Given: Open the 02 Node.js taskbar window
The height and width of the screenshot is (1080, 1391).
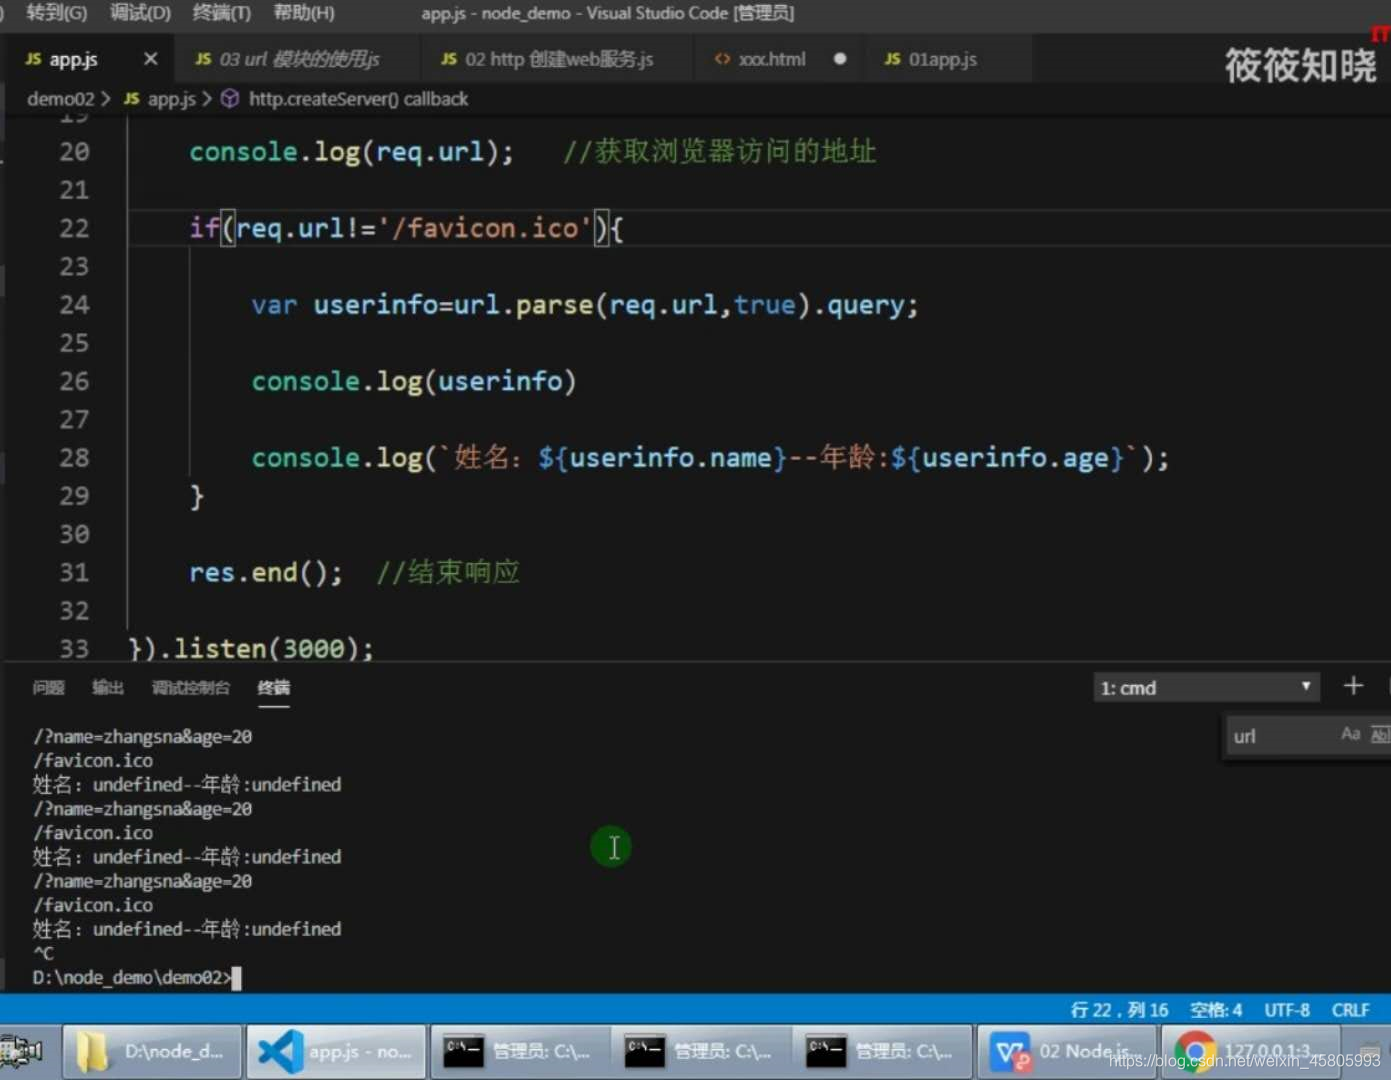Looking at the screenshot, I should 1066,1051.
